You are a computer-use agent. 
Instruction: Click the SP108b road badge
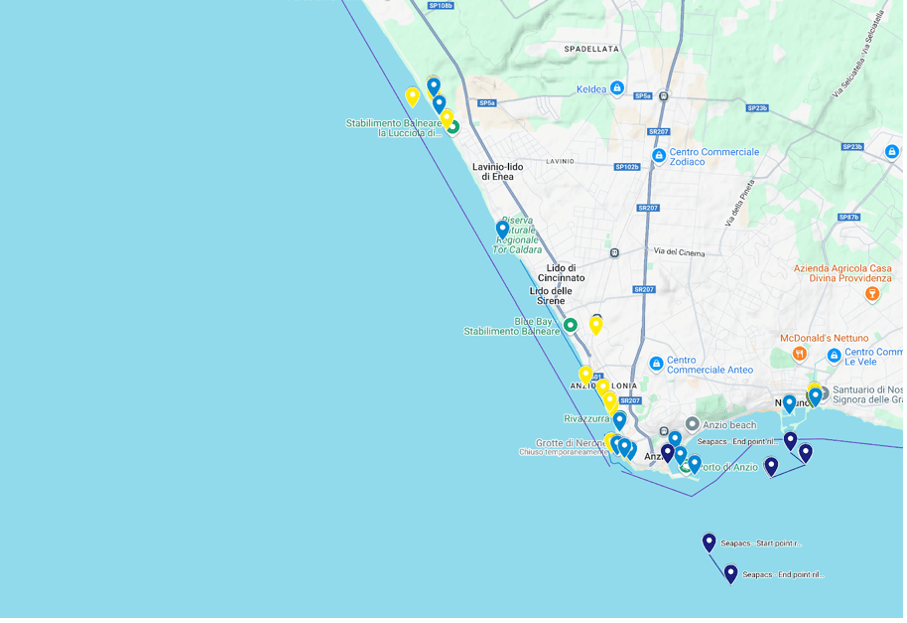pos(440,5)
